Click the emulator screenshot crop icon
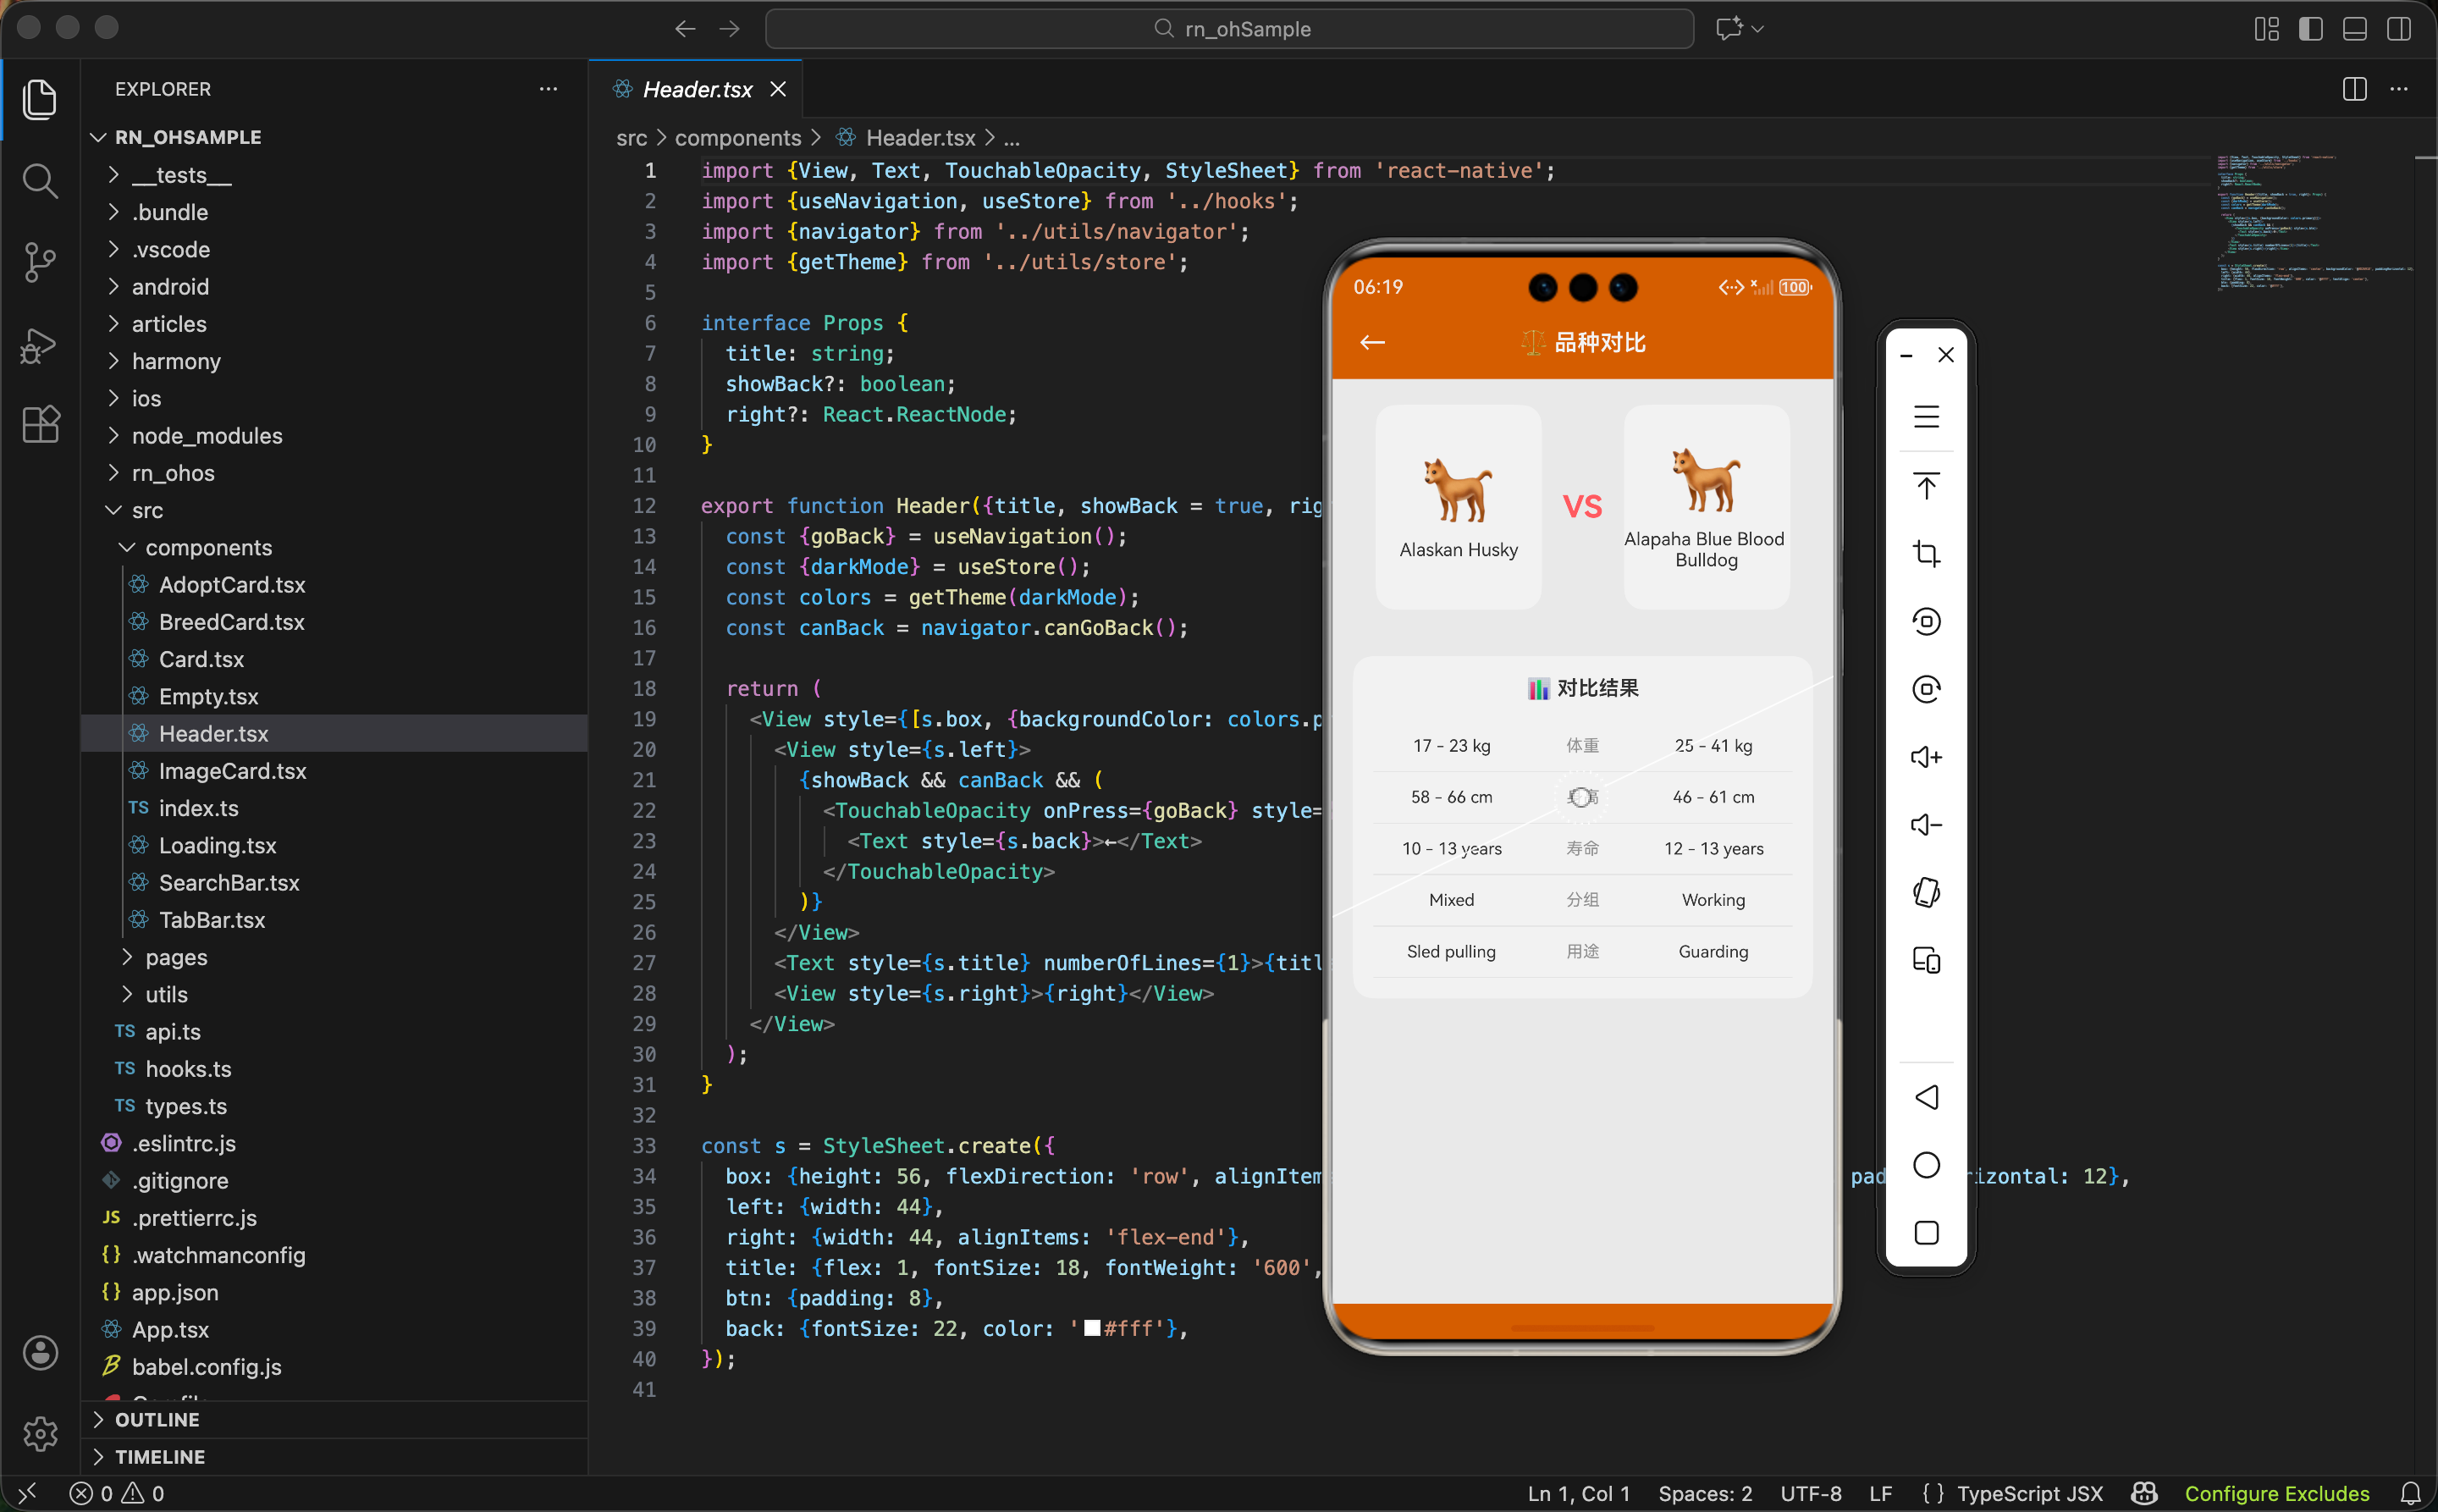This screenshot has width=2438, height=1512. (1926, 553)
